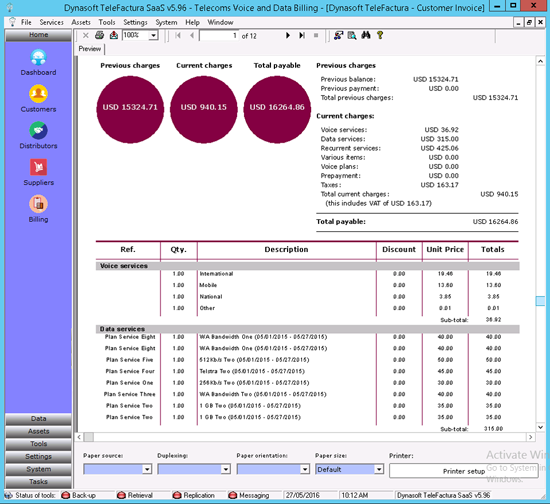The image size is (550, 504).
Task: Click the horizontal scrollbar thumb
Action: point(89,437)
